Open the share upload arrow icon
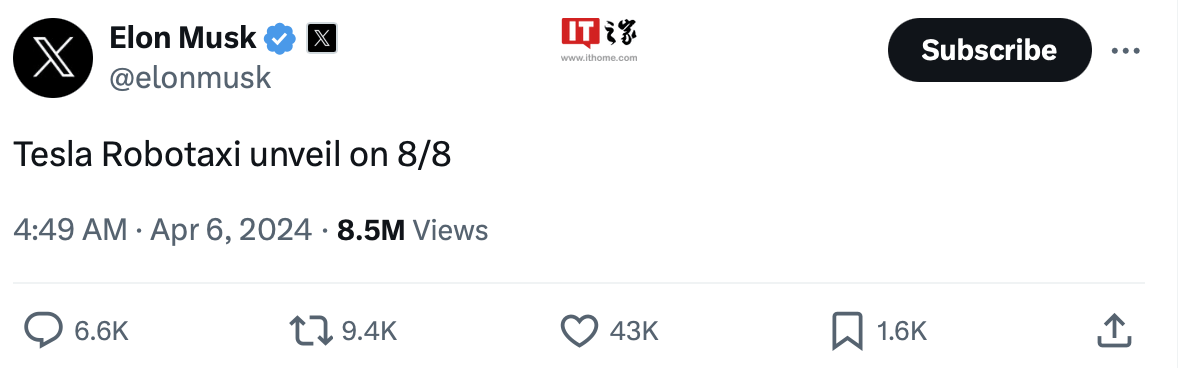This screenshot has width=1178, height=368. pos(1114,330)
